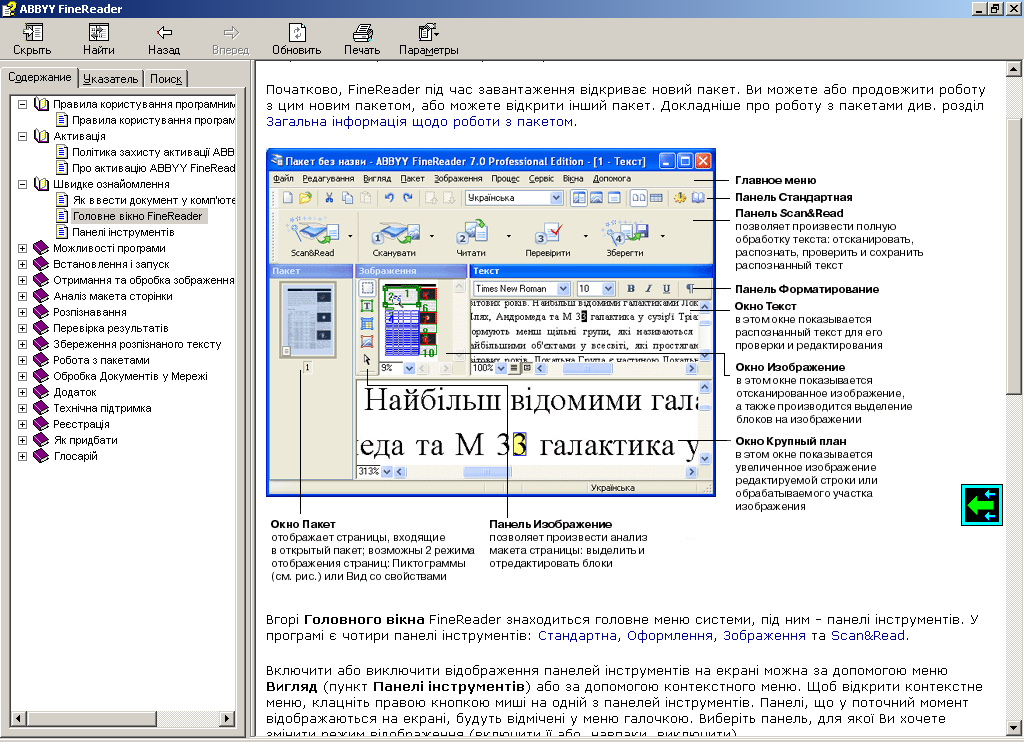1024x742 pixels.
Task: Click the content pane scroll-down arrow
Action: pos(1013,727)
